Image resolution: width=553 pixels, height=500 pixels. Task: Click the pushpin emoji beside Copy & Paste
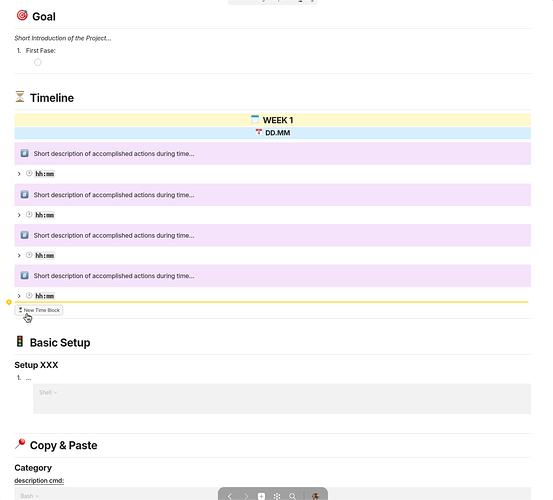click(x=20, y=444)
